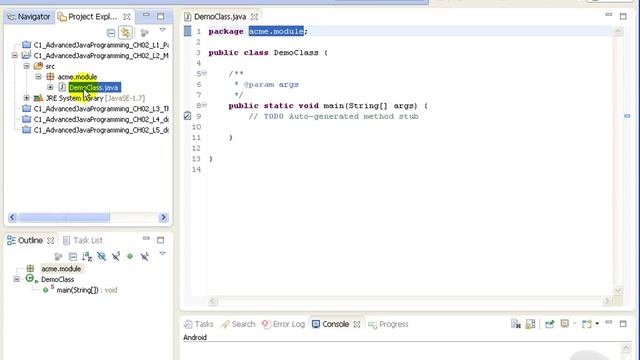Click Display Selected Console icon

click(564, 324)
